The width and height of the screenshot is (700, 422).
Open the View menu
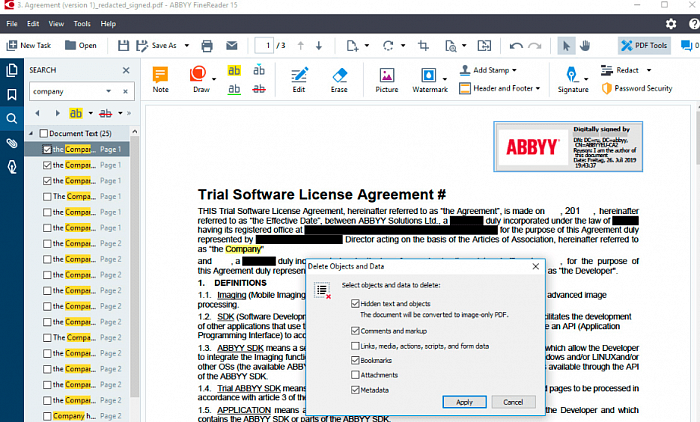coord(57,22)
